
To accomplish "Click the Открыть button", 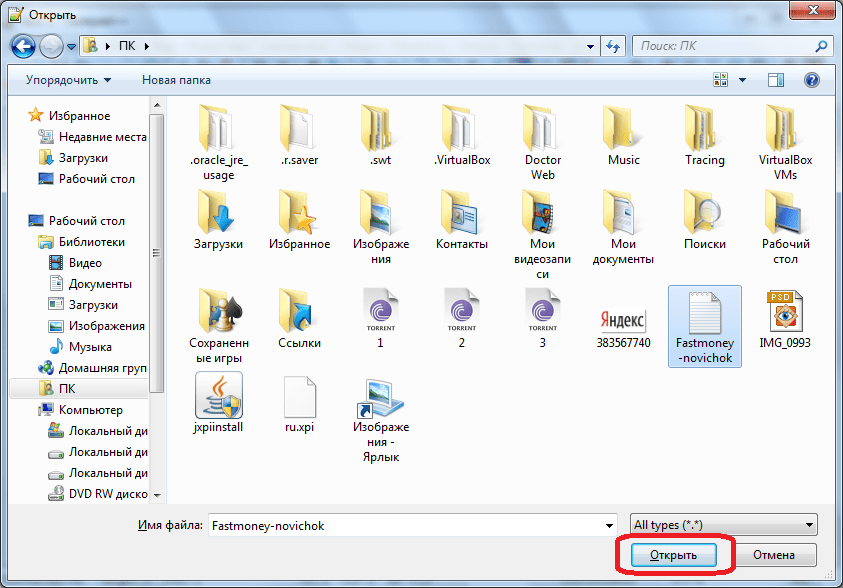I will coord(674,555).
